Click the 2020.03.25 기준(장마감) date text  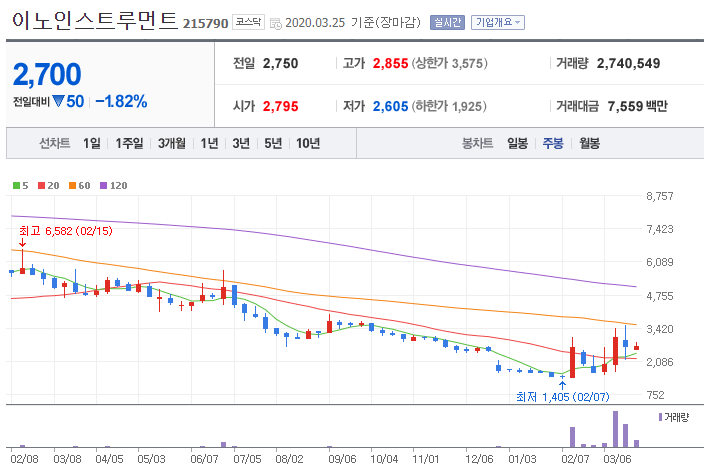coord(353,22)
